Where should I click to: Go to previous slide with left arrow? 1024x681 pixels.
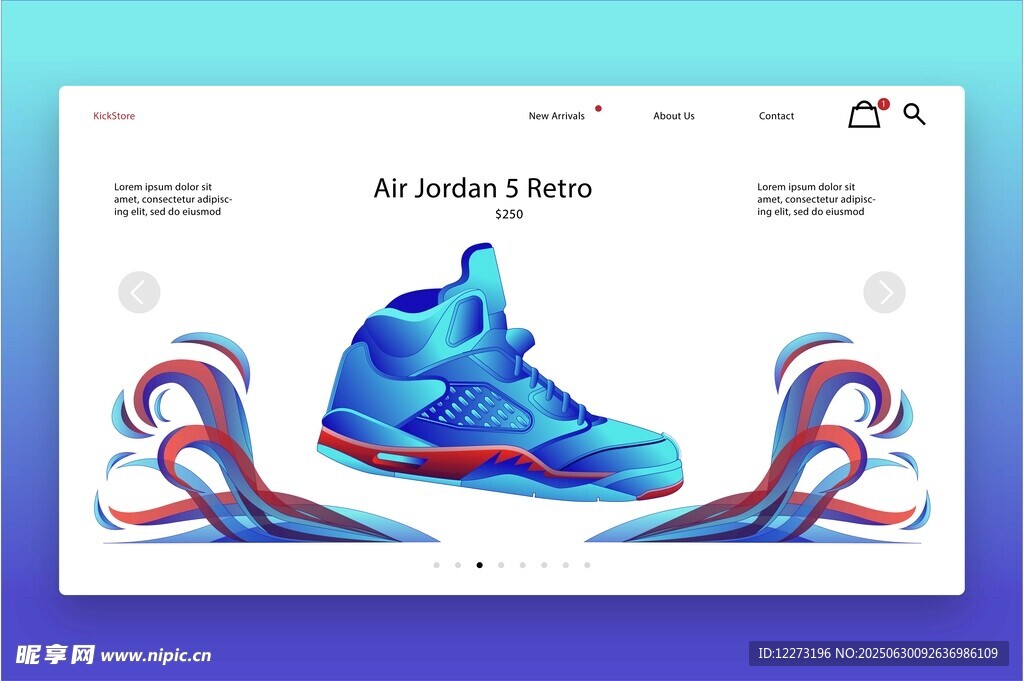[x=139, y=292]
